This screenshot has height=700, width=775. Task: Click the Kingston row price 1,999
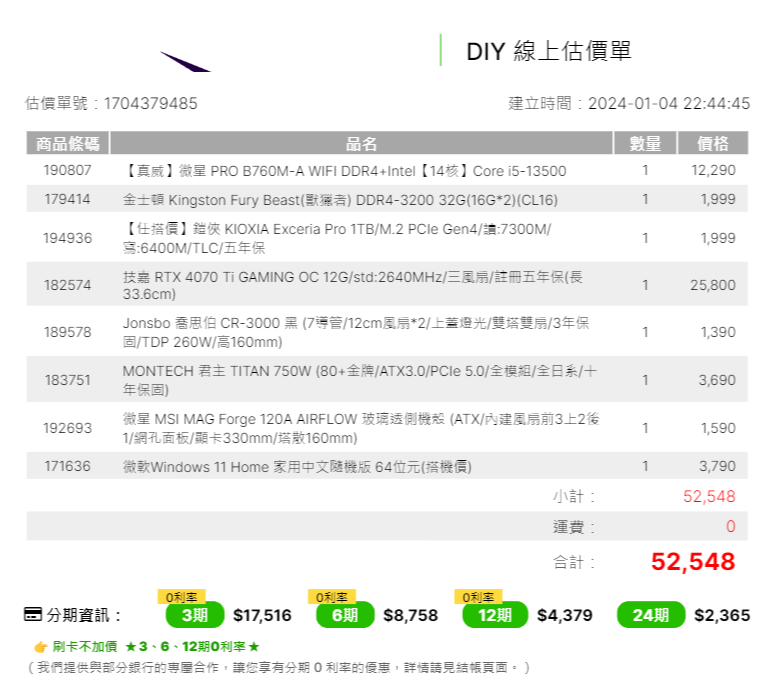[718, 199]
